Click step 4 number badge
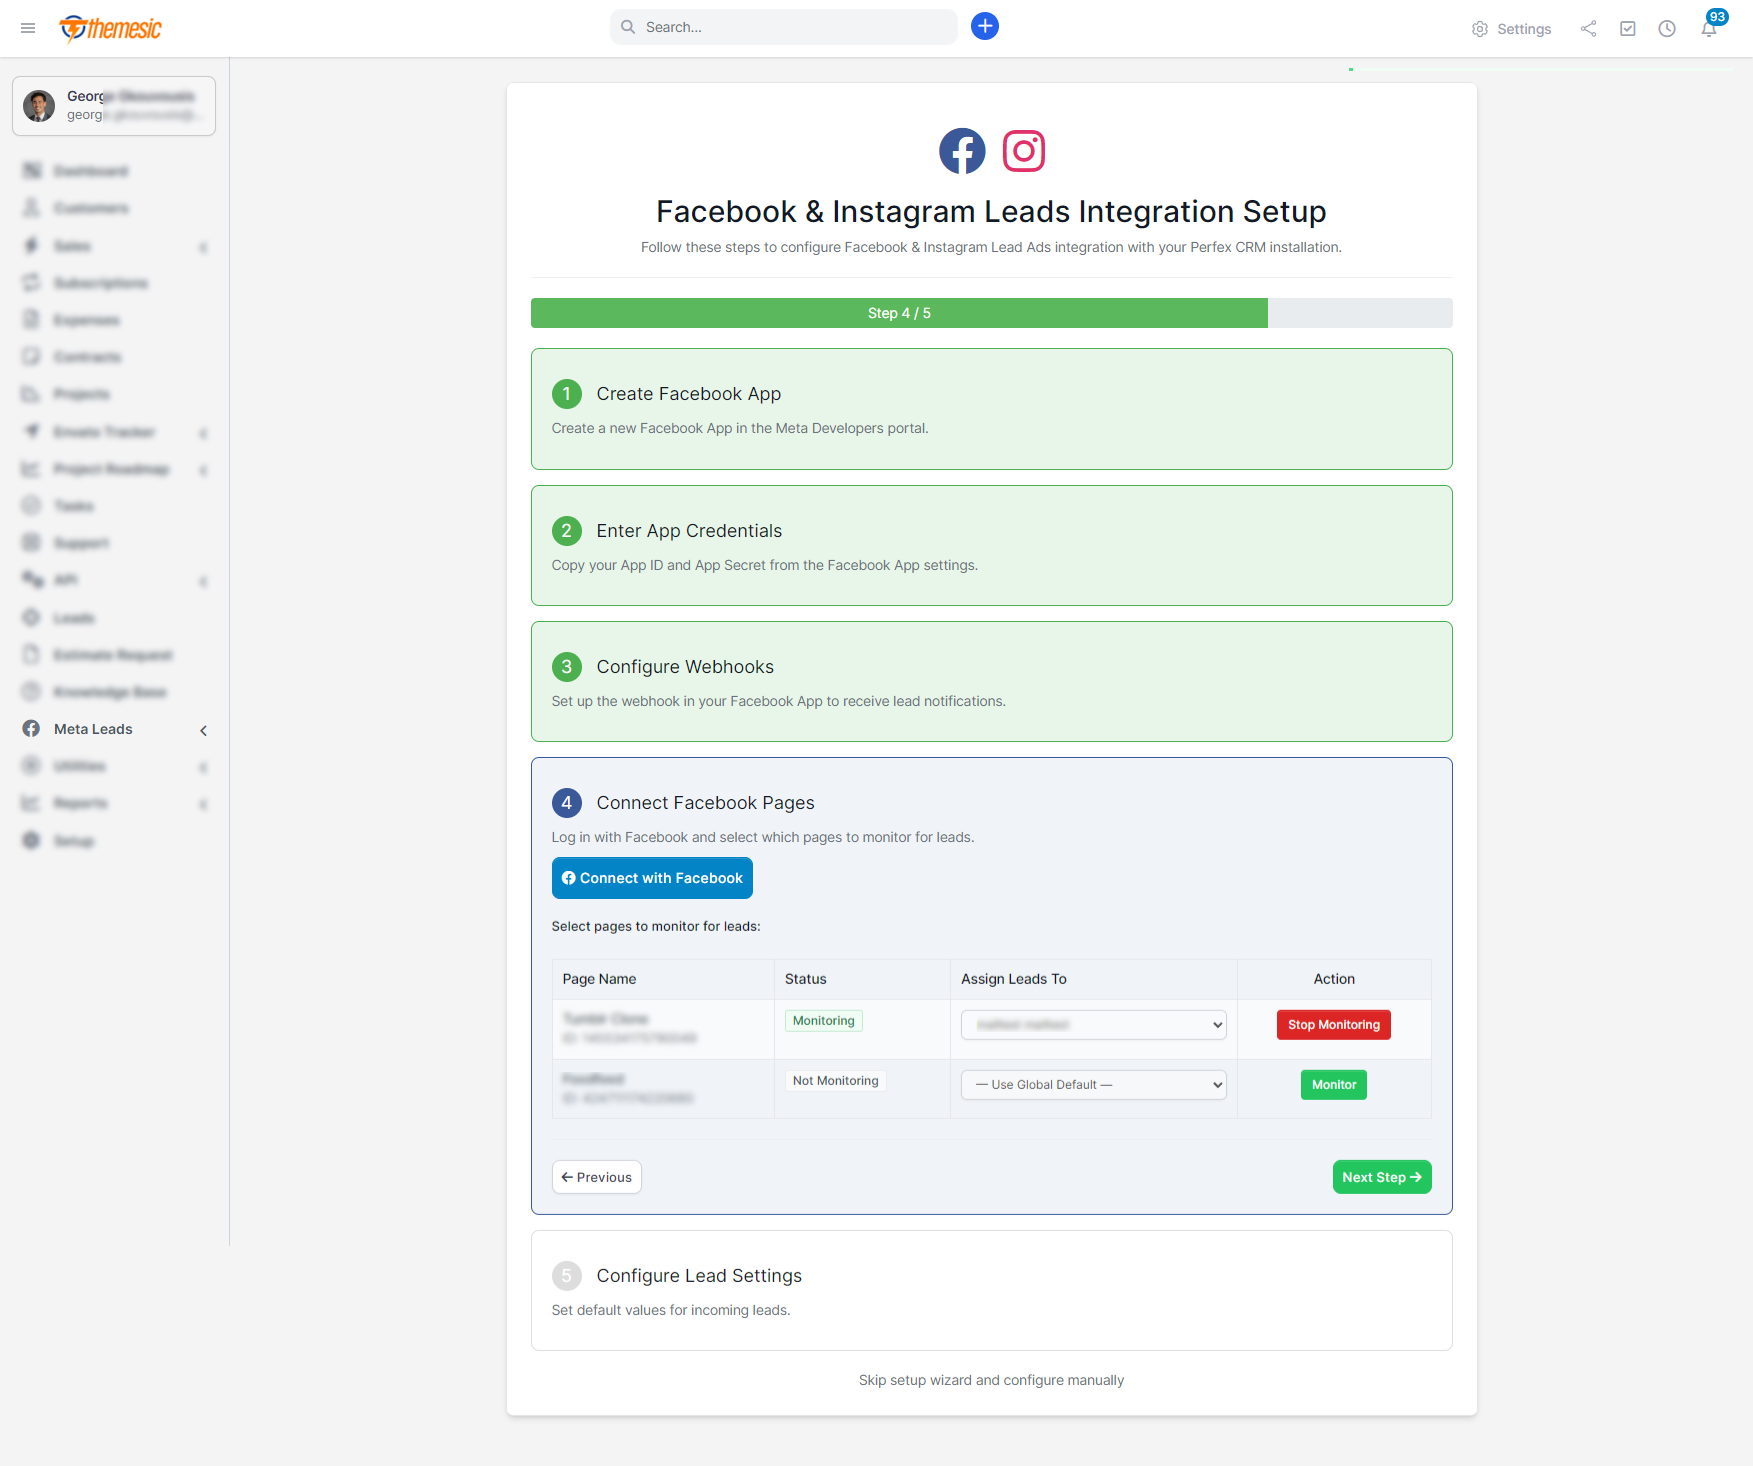Viewport: 1753px width, 1466px height. point(567,803)
